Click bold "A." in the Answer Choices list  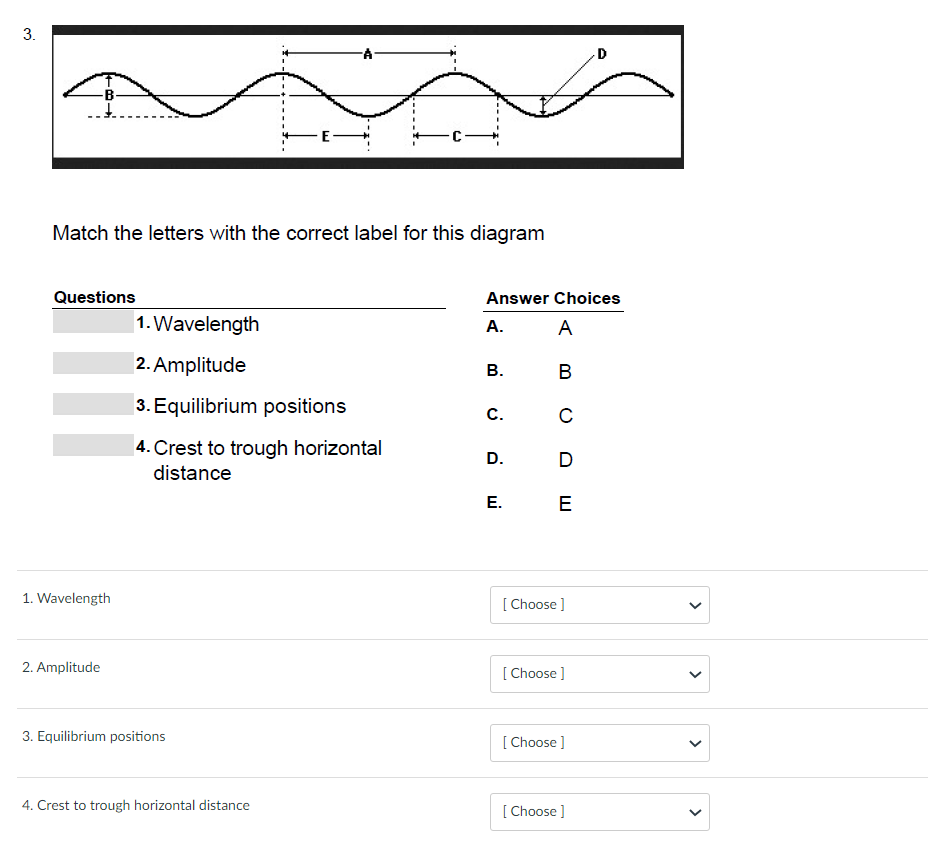click(494, 327)
